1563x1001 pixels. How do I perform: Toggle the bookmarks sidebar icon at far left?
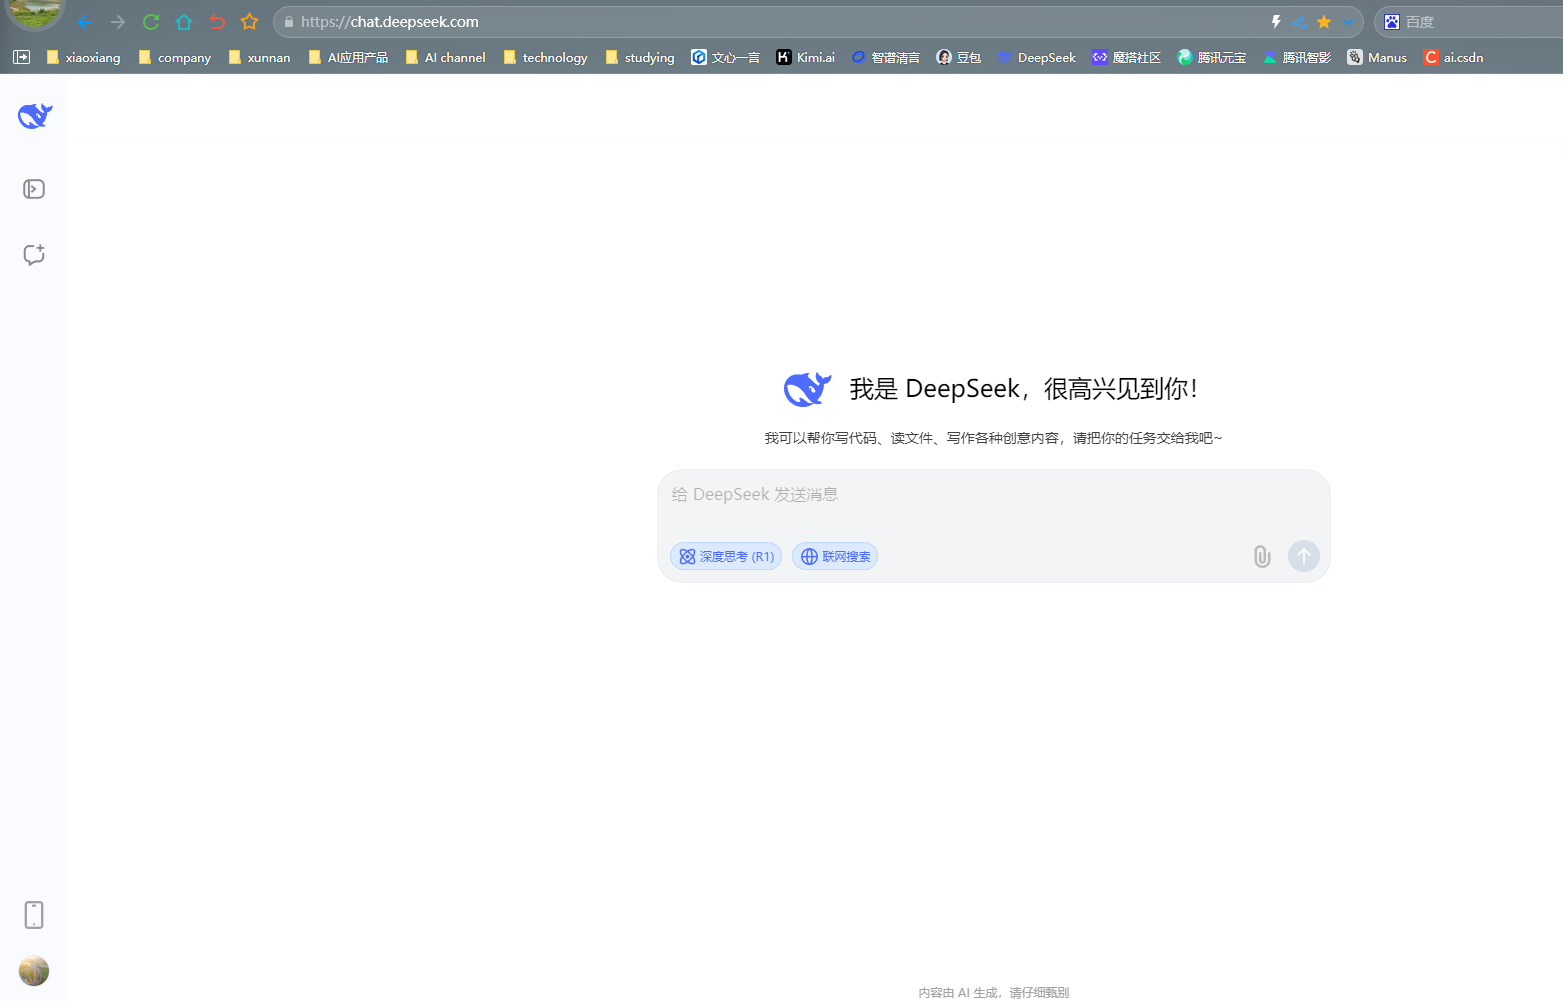coord(21,58)
